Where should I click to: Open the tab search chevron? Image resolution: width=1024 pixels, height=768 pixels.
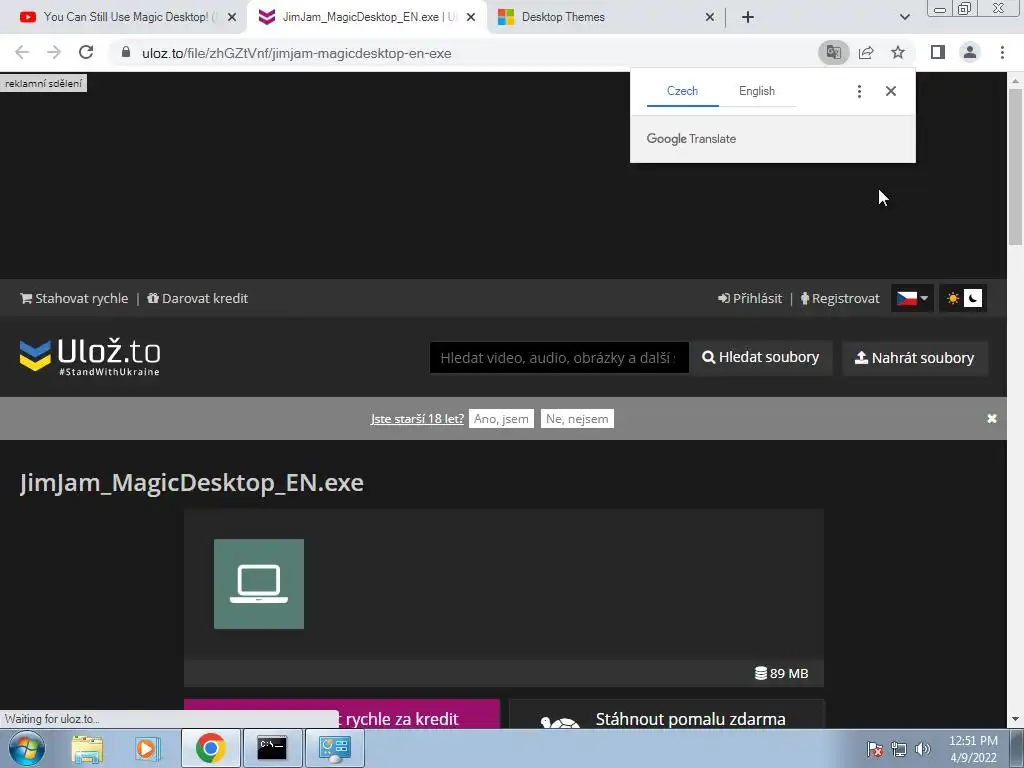pos(904,18)
